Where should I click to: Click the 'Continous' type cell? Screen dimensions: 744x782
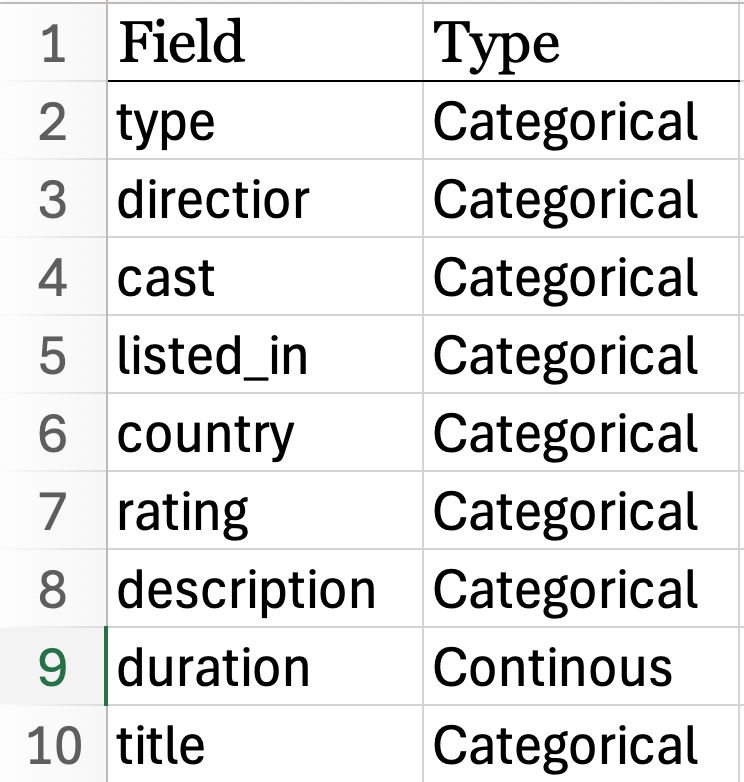[x=582, y=668]
